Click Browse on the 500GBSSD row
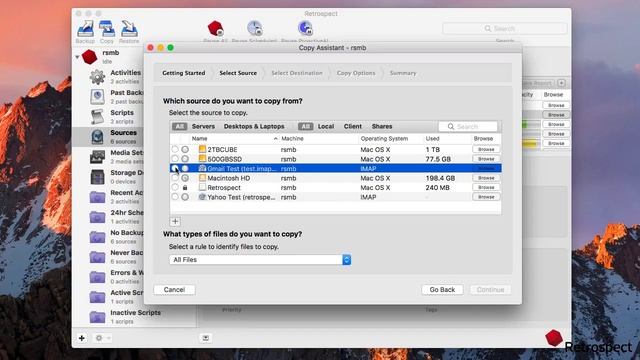This screenshot has height=360, width=640. coord(486,159)
